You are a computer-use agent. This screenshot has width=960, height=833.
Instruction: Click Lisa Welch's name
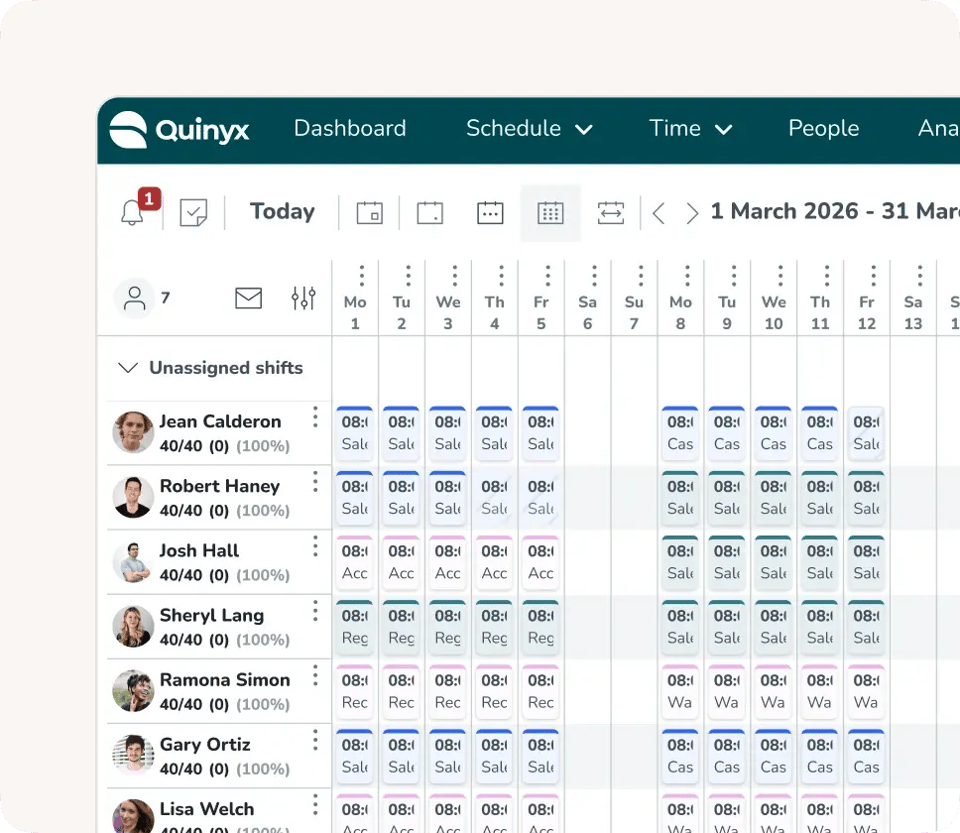[207, 809]
